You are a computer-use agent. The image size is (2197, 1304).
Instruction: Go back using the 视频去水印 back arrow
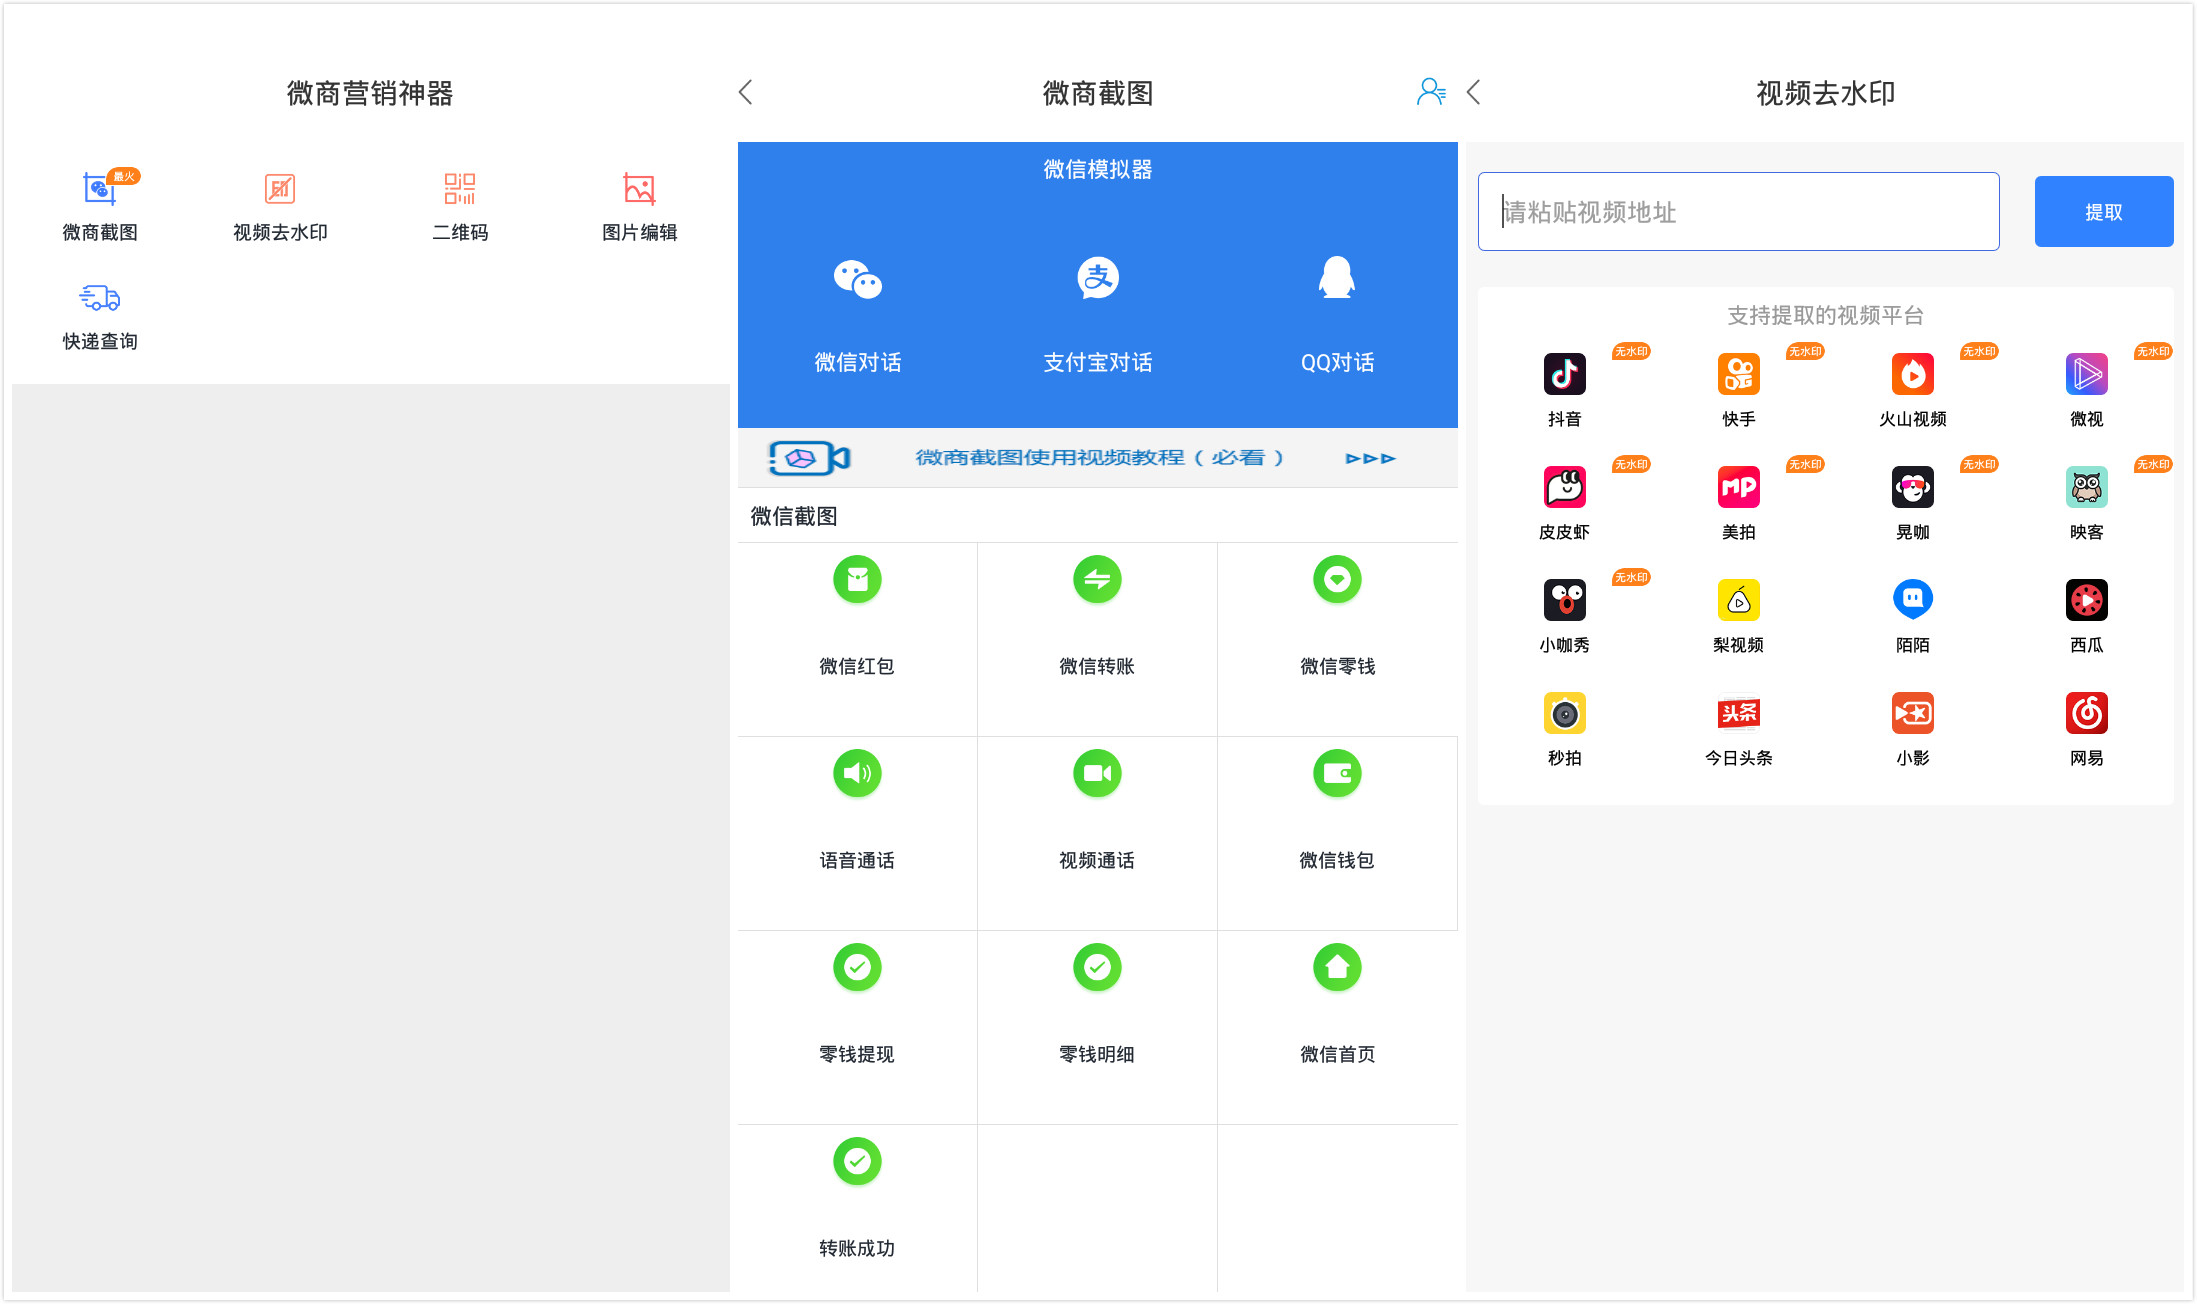pyautogui.click(x=1475, y=92)
